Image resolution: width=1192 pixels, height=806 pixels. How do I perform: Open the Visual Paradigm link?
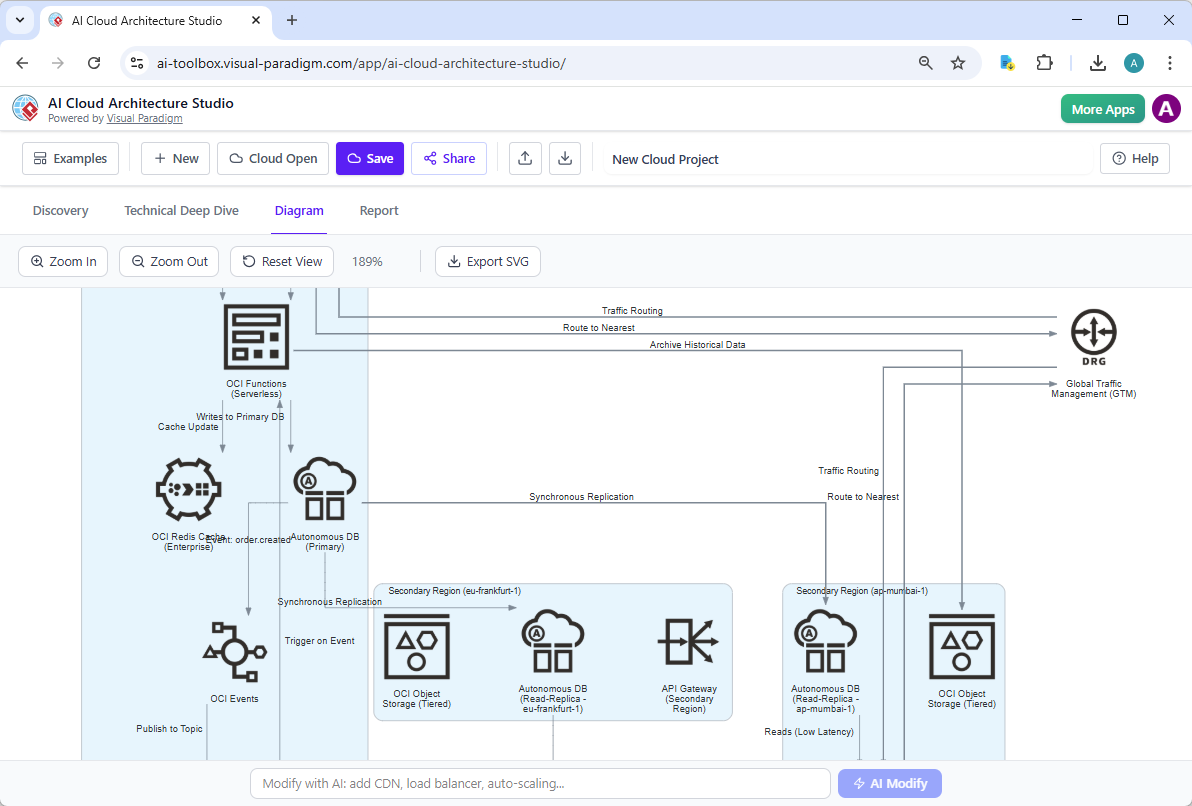coord(144,118)
